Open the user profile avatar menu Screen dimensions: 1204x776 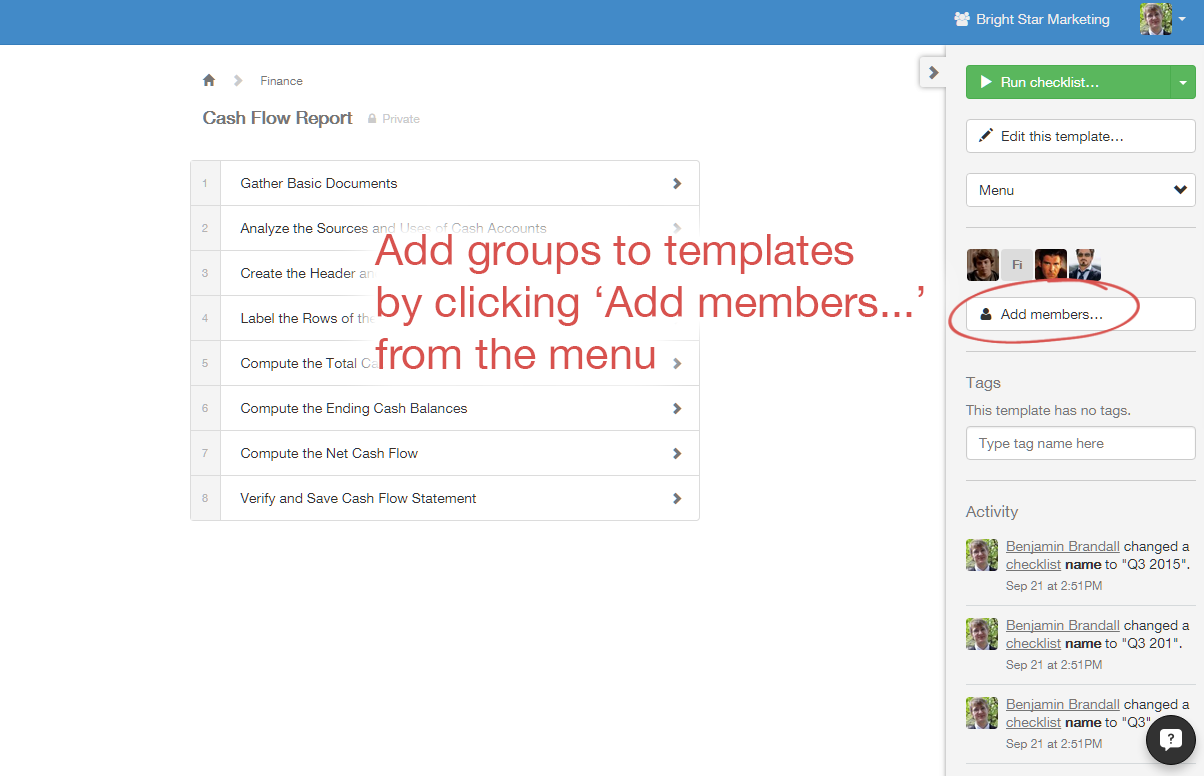1162,19
